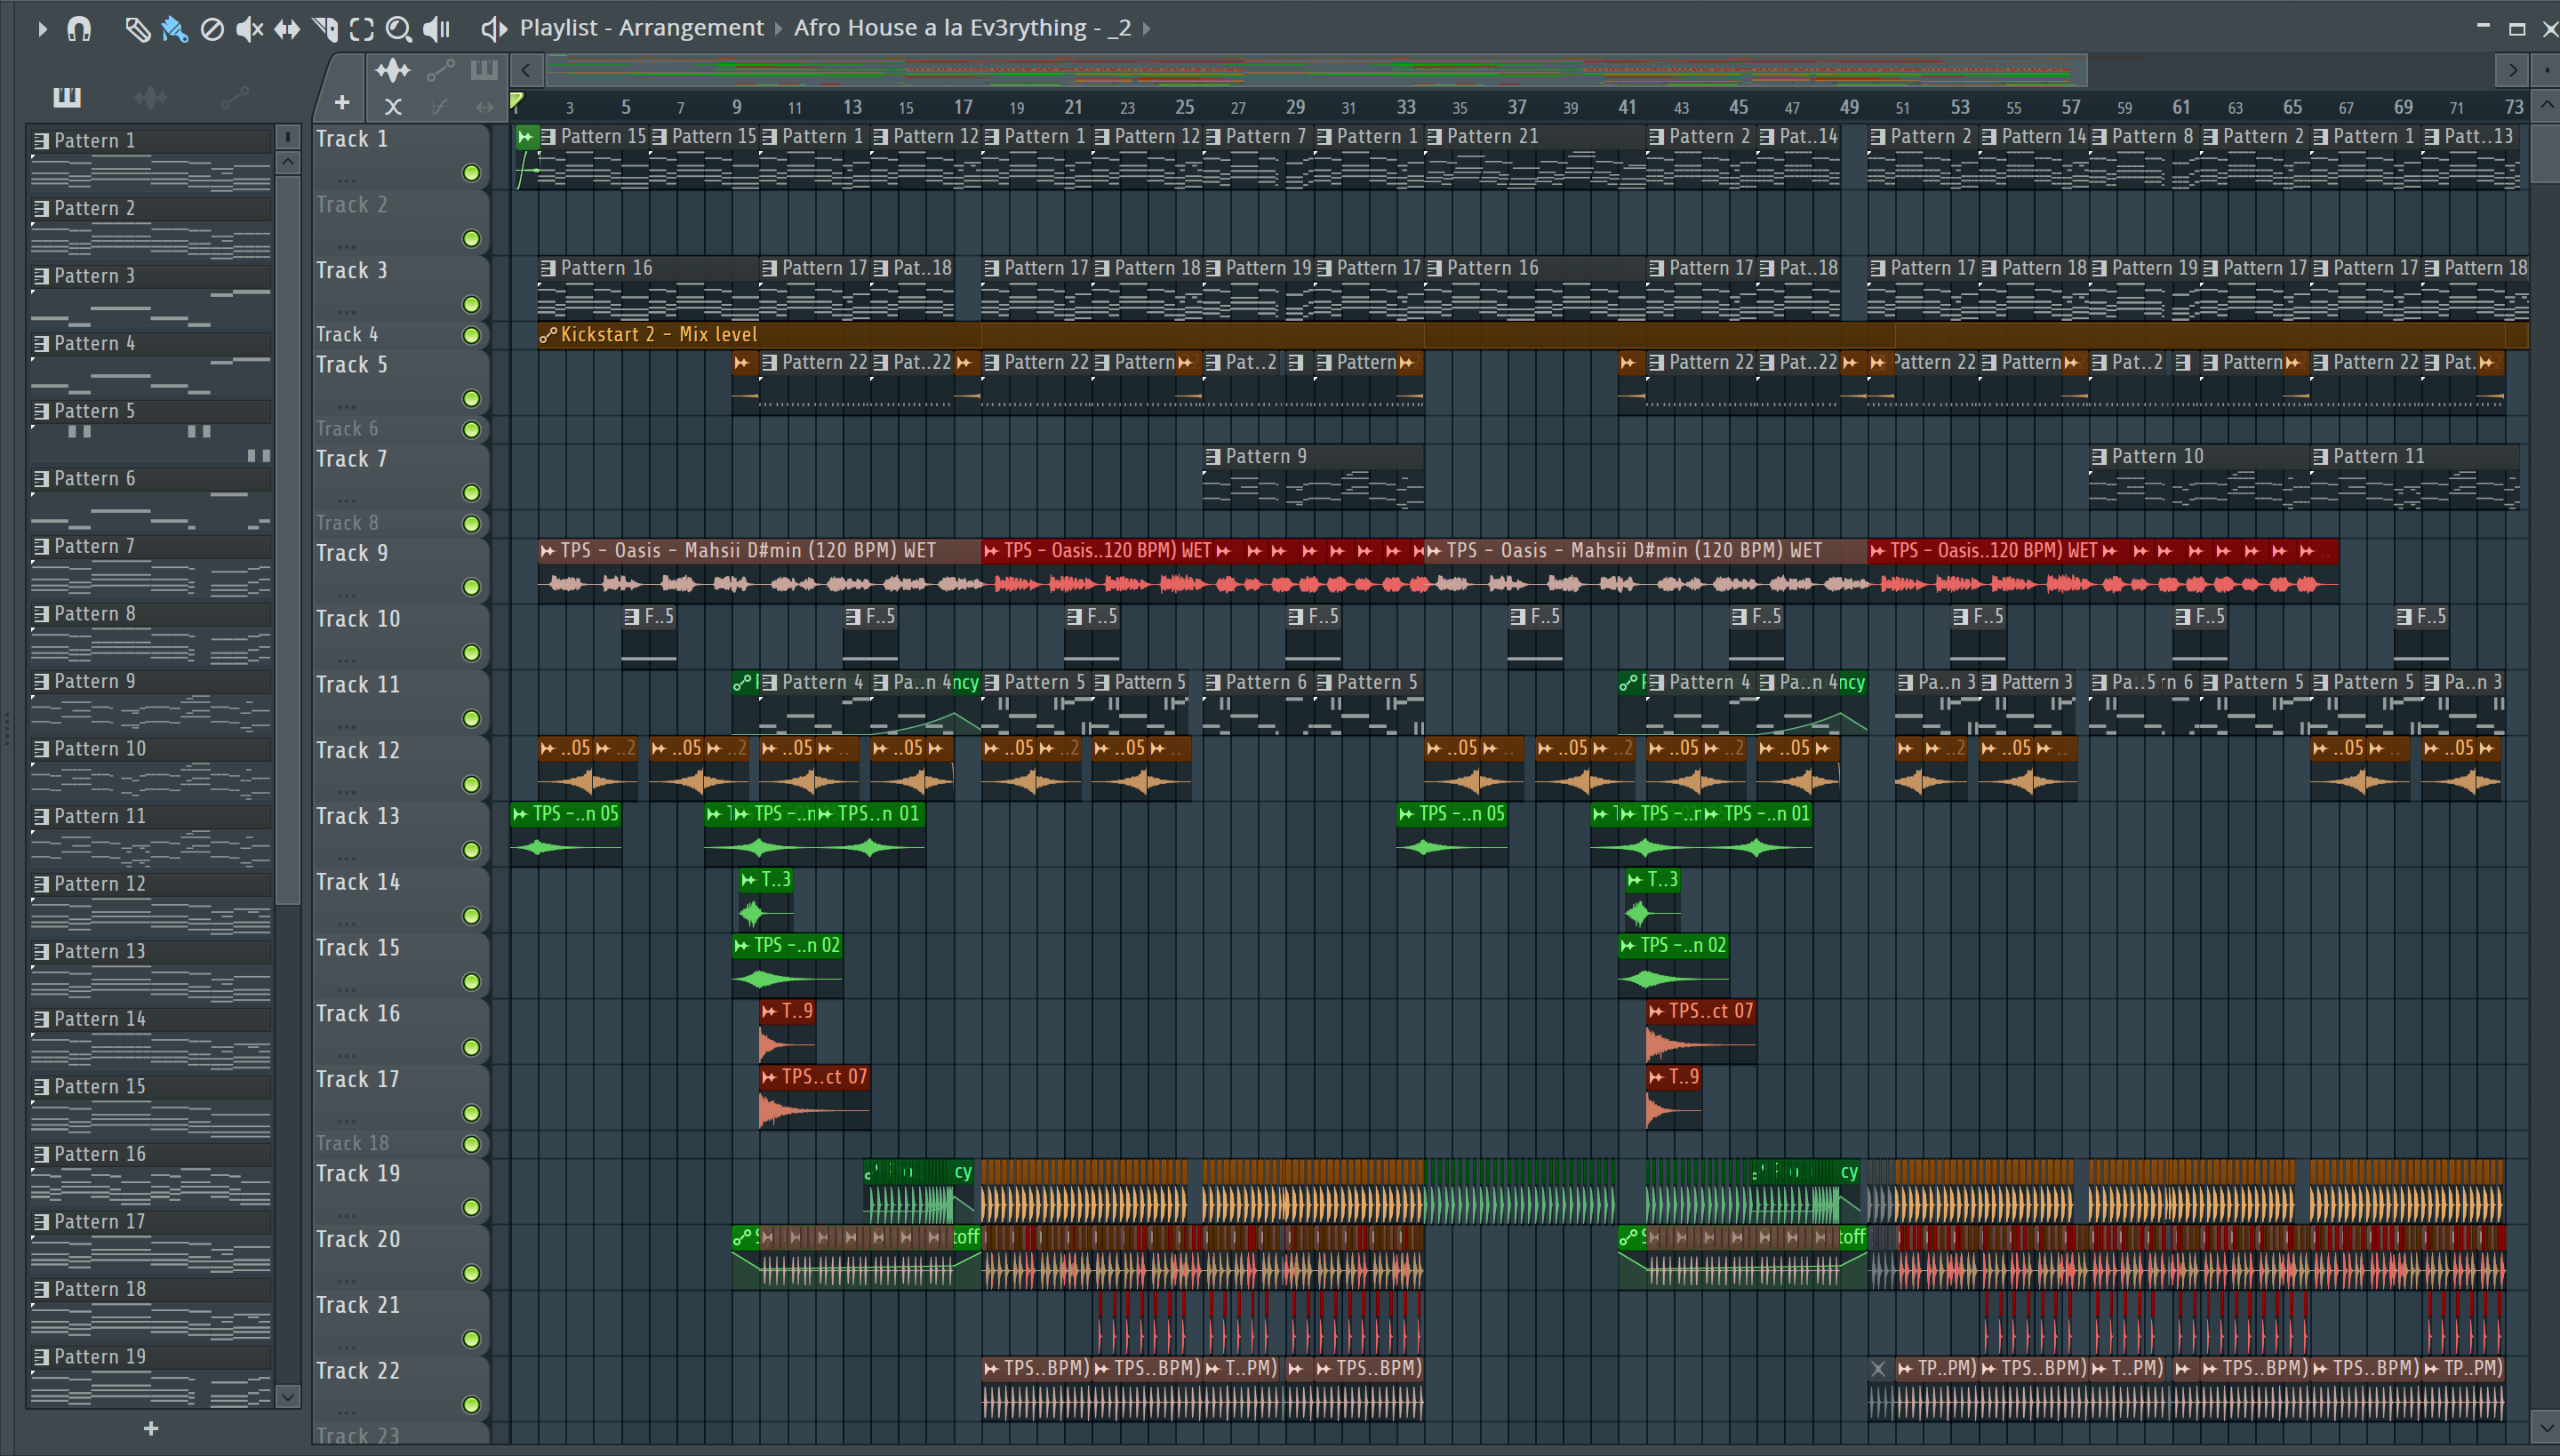Open the playlist options menu arrow
This screenshot has width=2560, height=1456.
42,29
